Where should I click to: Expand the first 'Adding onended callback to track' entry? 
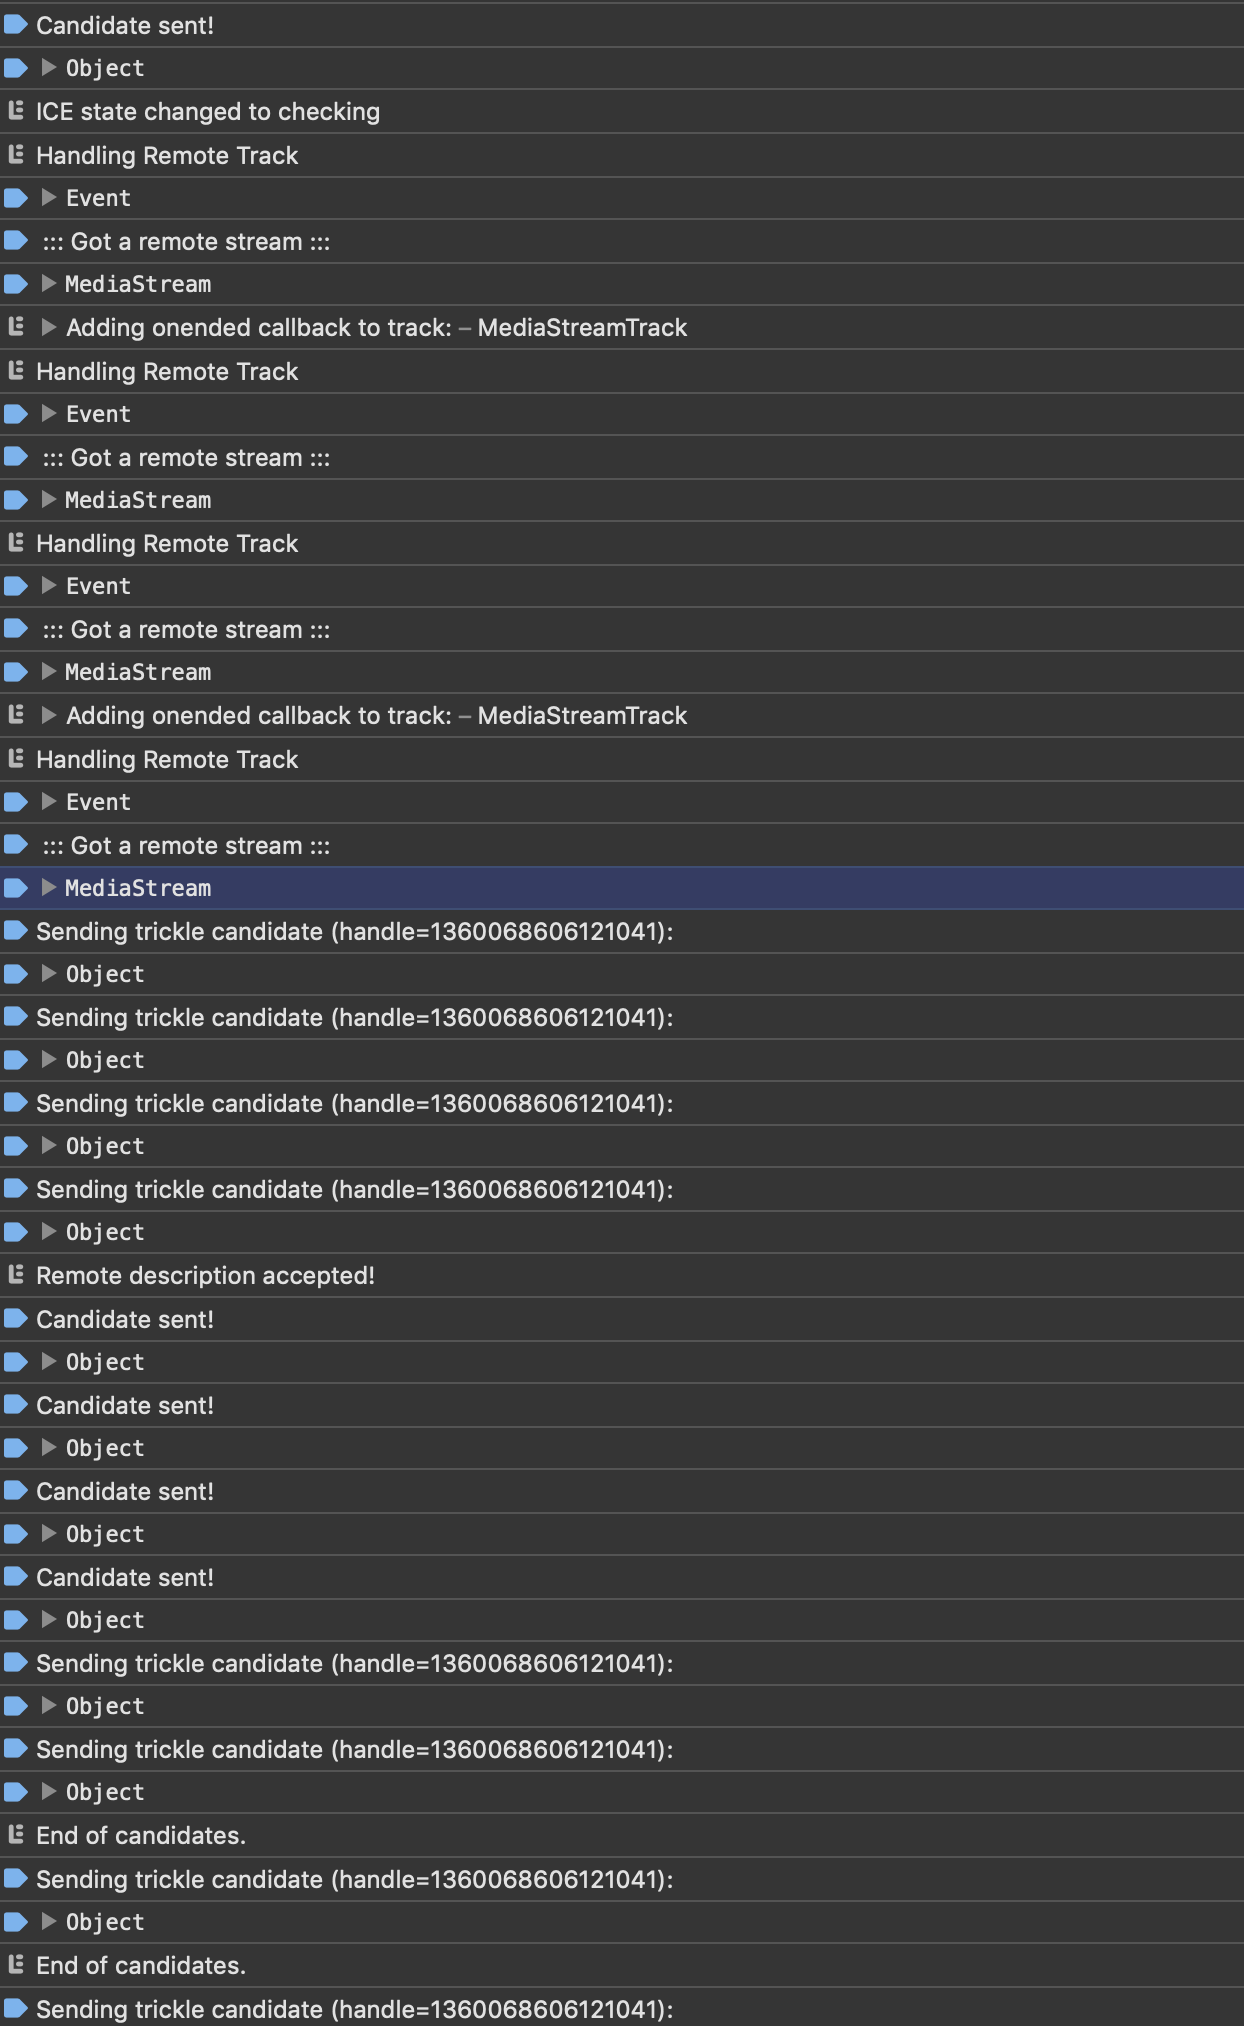[48, 328]
